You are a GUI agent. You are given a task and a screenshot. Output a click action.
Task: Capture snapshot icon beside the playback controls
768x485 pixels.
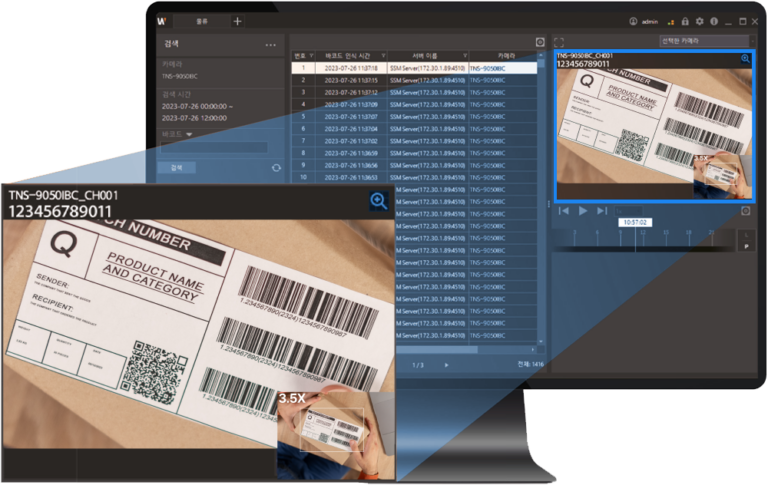pyautogui.click(x=745, y=211)
